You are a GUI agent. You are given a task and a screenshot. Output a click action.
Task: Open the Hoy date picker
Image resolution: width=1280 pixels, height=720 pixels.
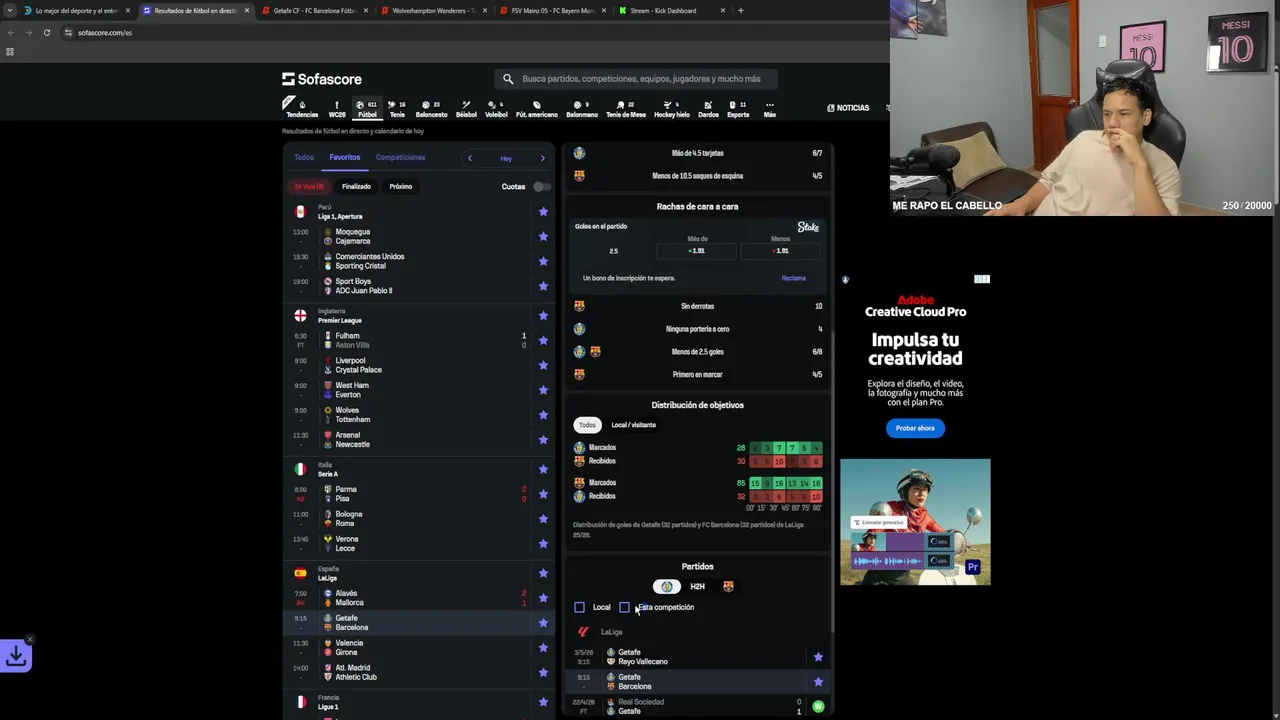(x=506, y=158)
